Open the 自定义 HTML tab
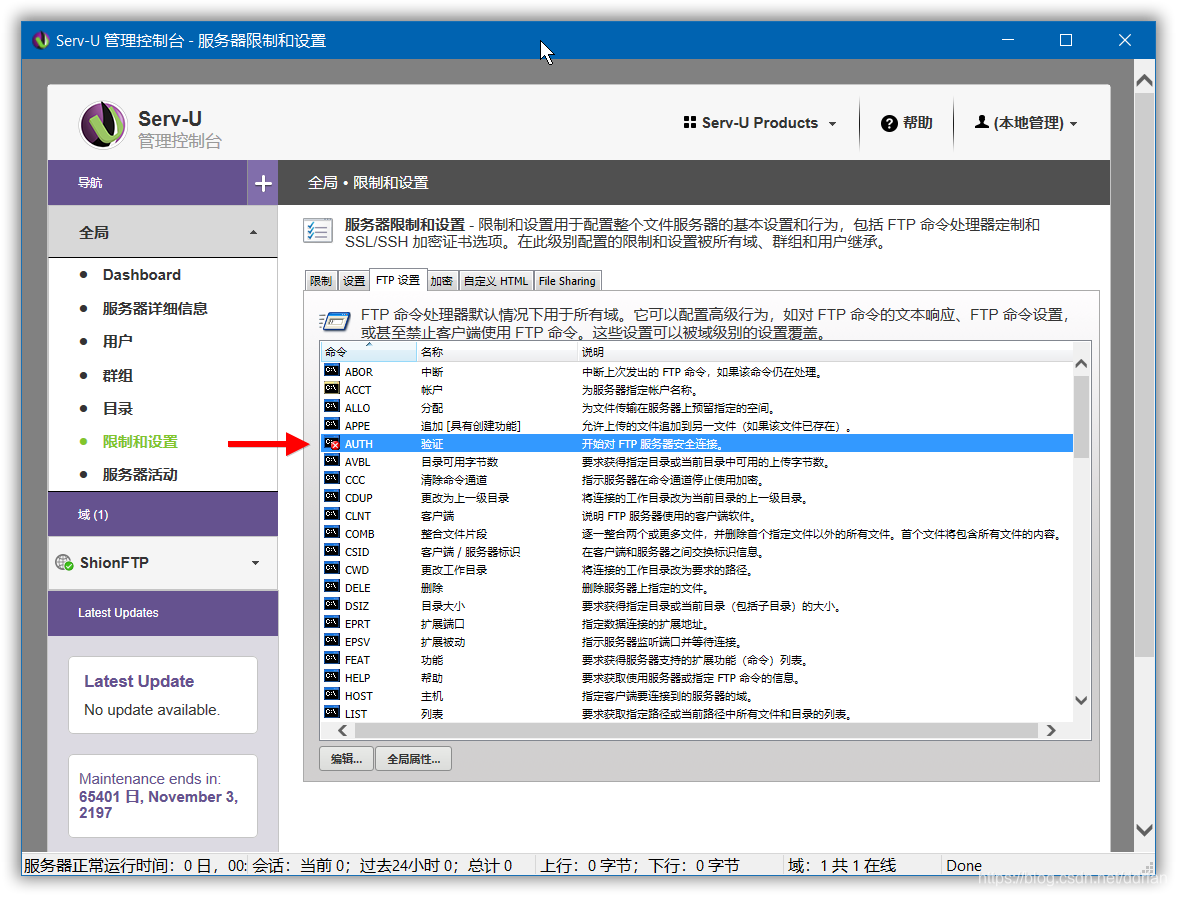The height and width of the screenshot is (897, 1177). point(495,281)
